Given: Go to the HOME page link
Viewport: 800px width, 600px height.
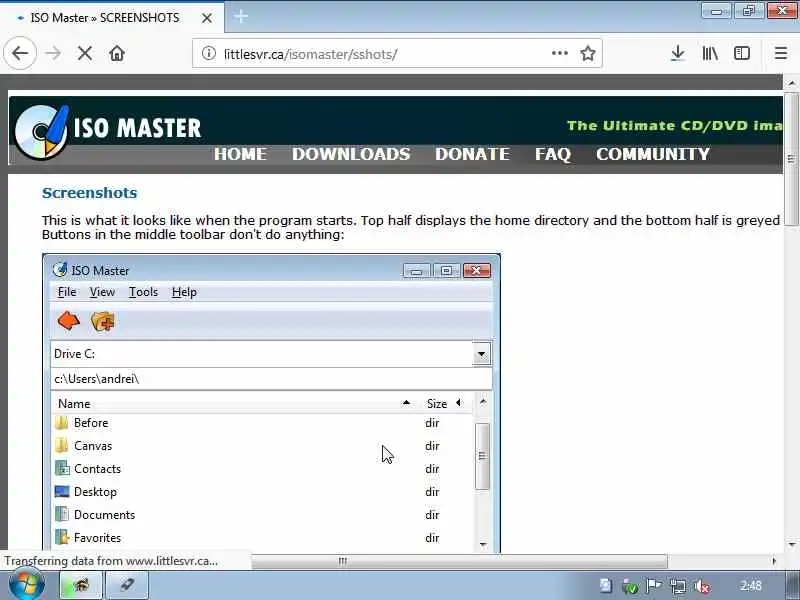Looking at the screenshot, I should click(240, 154).
